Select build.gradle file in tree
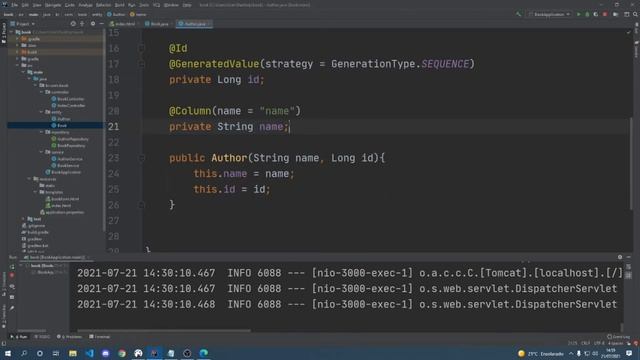The width and height of the screenshot is (640, 360). (x=35, y=232)
